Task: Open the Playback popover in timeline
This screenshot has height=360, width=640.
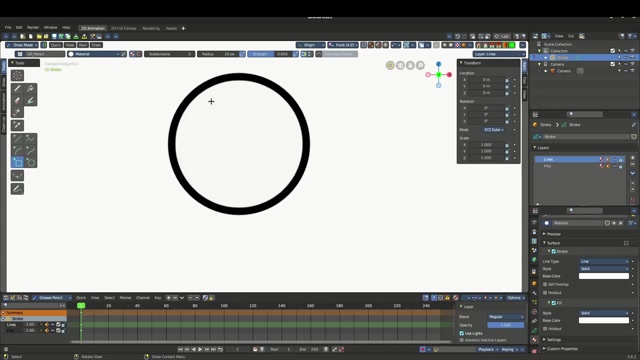Action: point(488,349)
